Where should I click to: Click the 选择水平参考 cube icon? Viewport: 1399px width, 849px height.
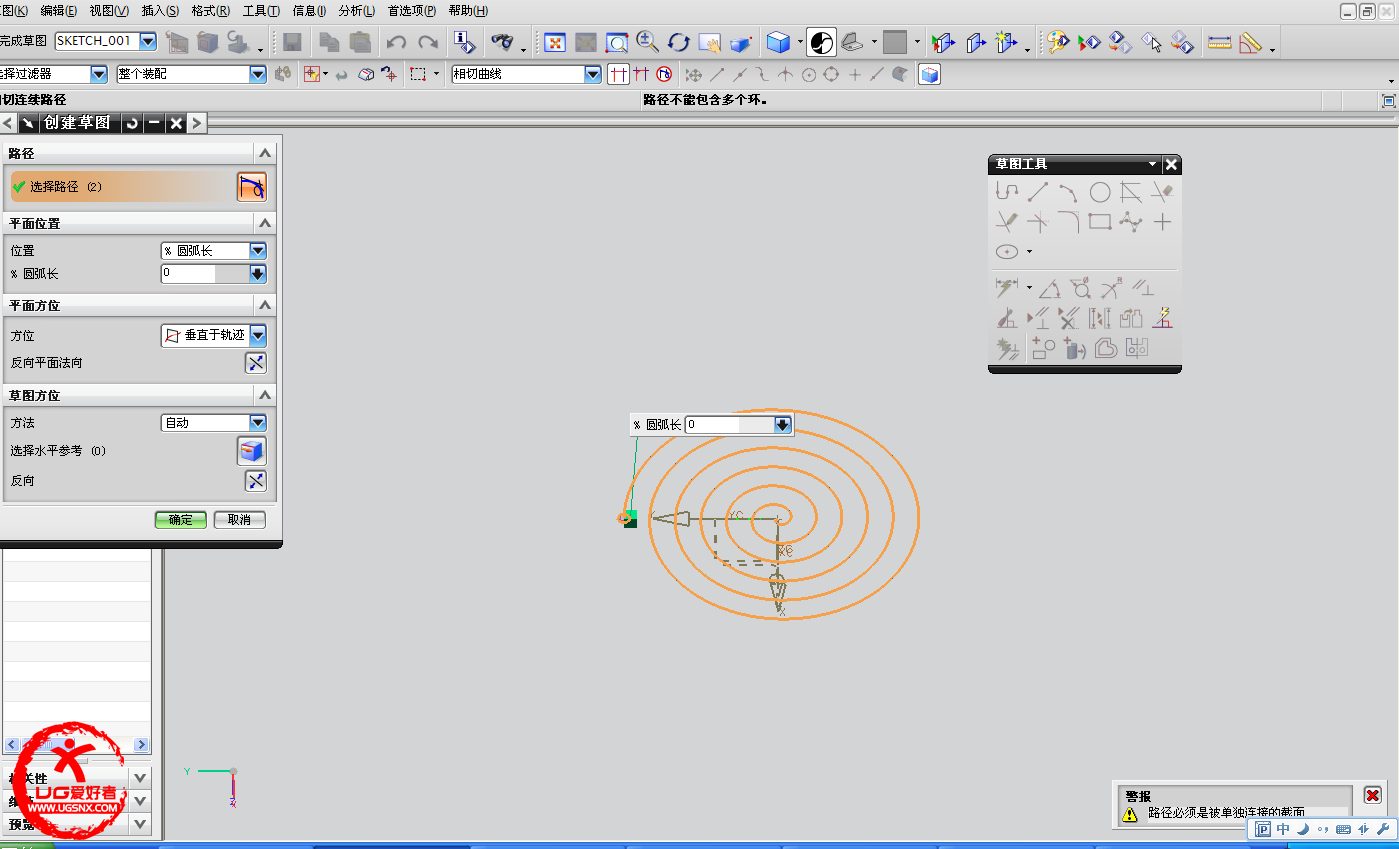(252, 451)
